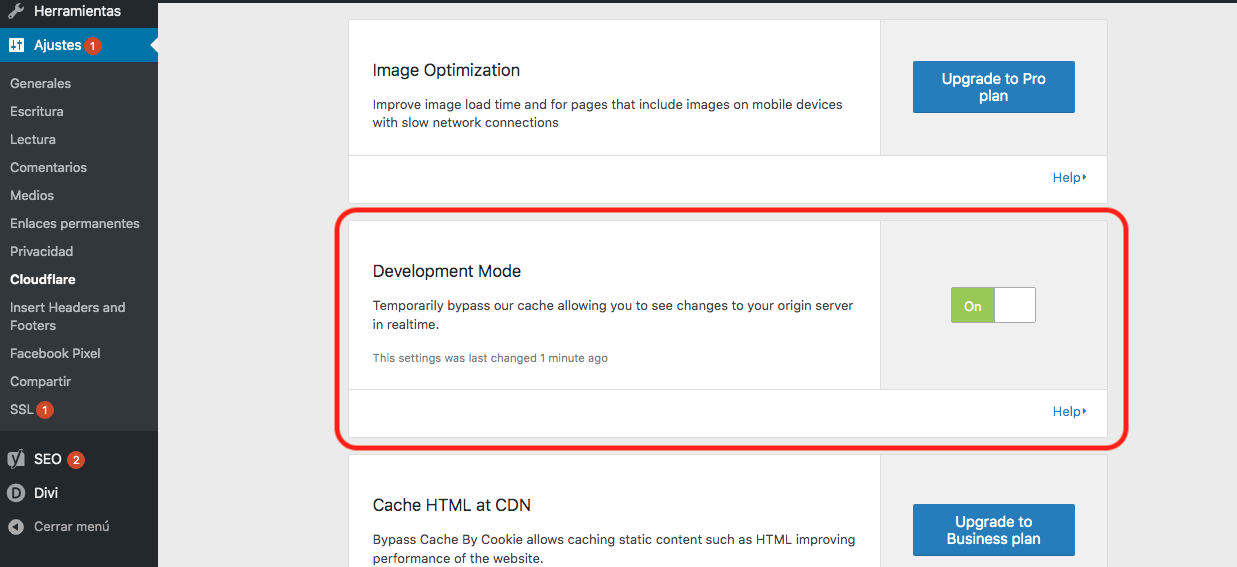Click the red notification badge on Ajustes
Viewport: 1237px width, 567px height.
click(x=93, y=46)
